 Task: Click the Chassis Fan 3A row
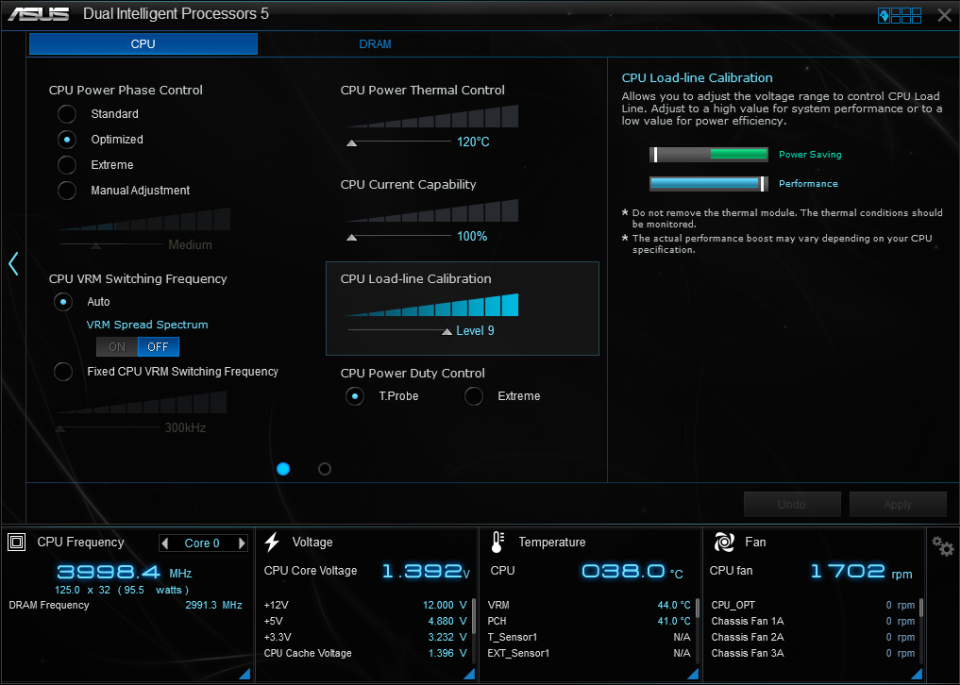pyautogui.click(x=813, y=653)
